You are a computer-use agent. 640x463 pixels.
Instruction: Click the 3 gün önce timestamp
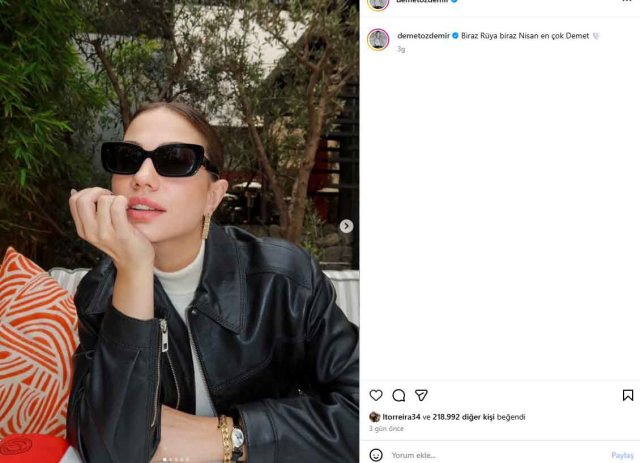(386, 429)
